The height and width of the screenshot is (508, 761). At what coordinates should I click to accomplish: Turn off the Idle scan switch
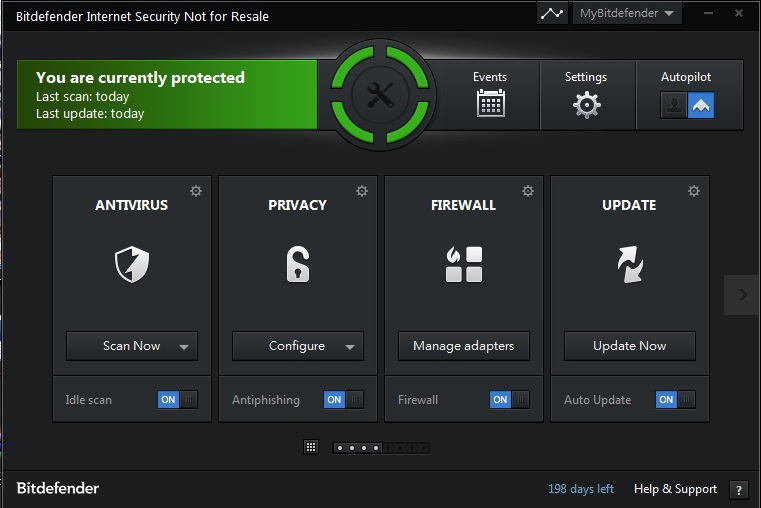[177, 400]
